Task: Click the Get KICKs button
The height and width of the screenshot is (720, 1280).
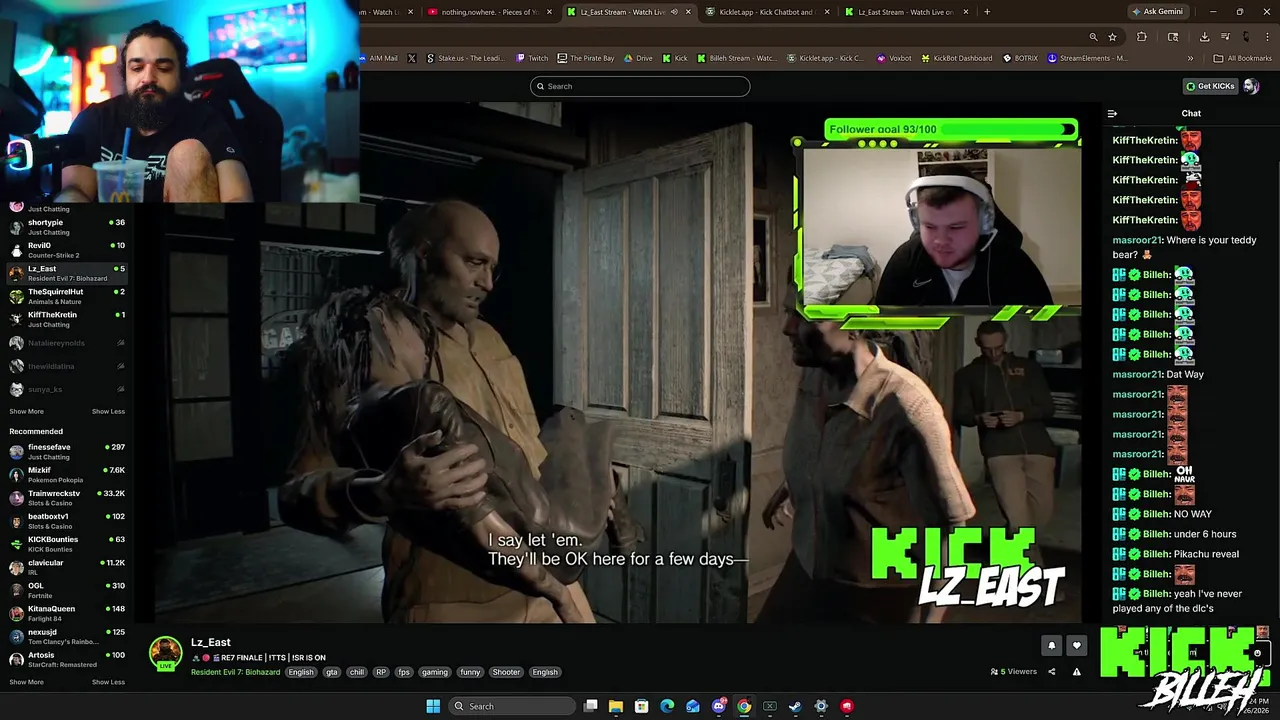Action: [1210, 86]
